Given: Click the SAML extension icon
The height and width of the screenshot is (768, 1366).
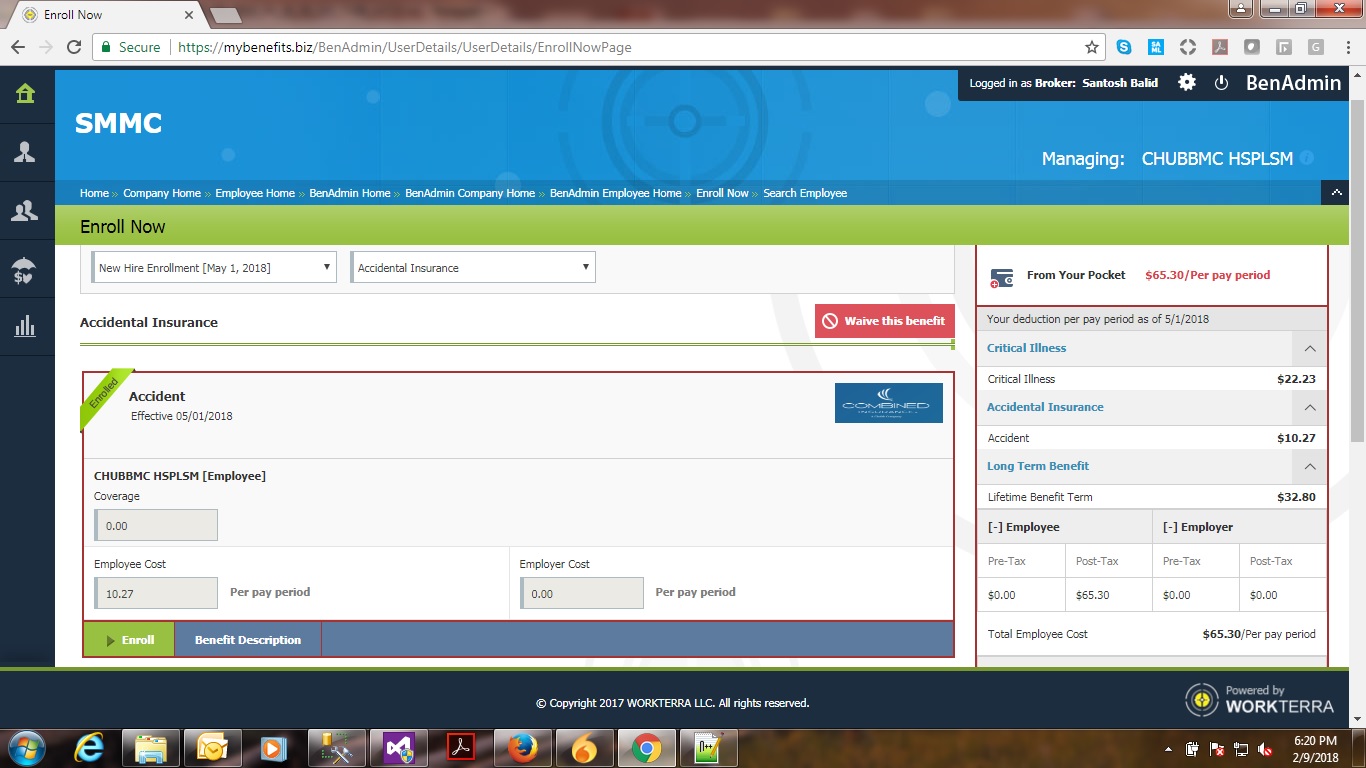Looking at the screenshot, I should pos(1156,47).
